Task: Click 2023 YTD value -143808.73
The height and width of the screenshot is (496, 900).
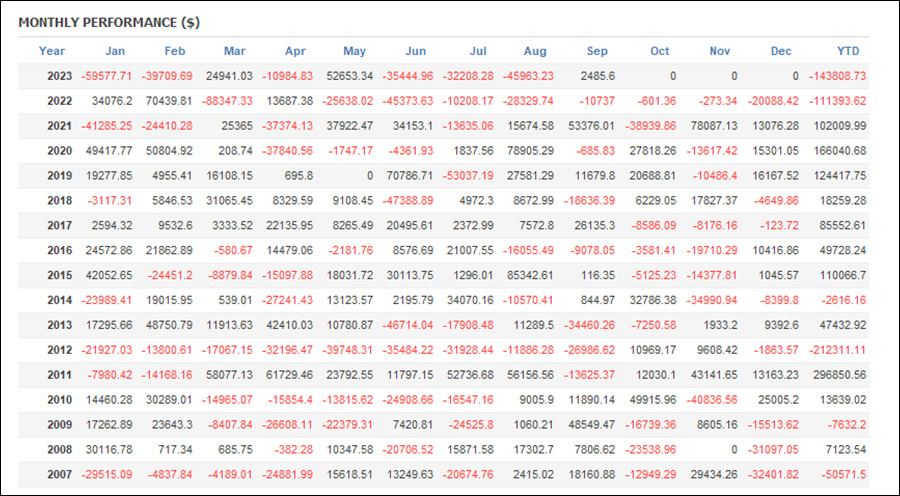Action: point(837,76)
